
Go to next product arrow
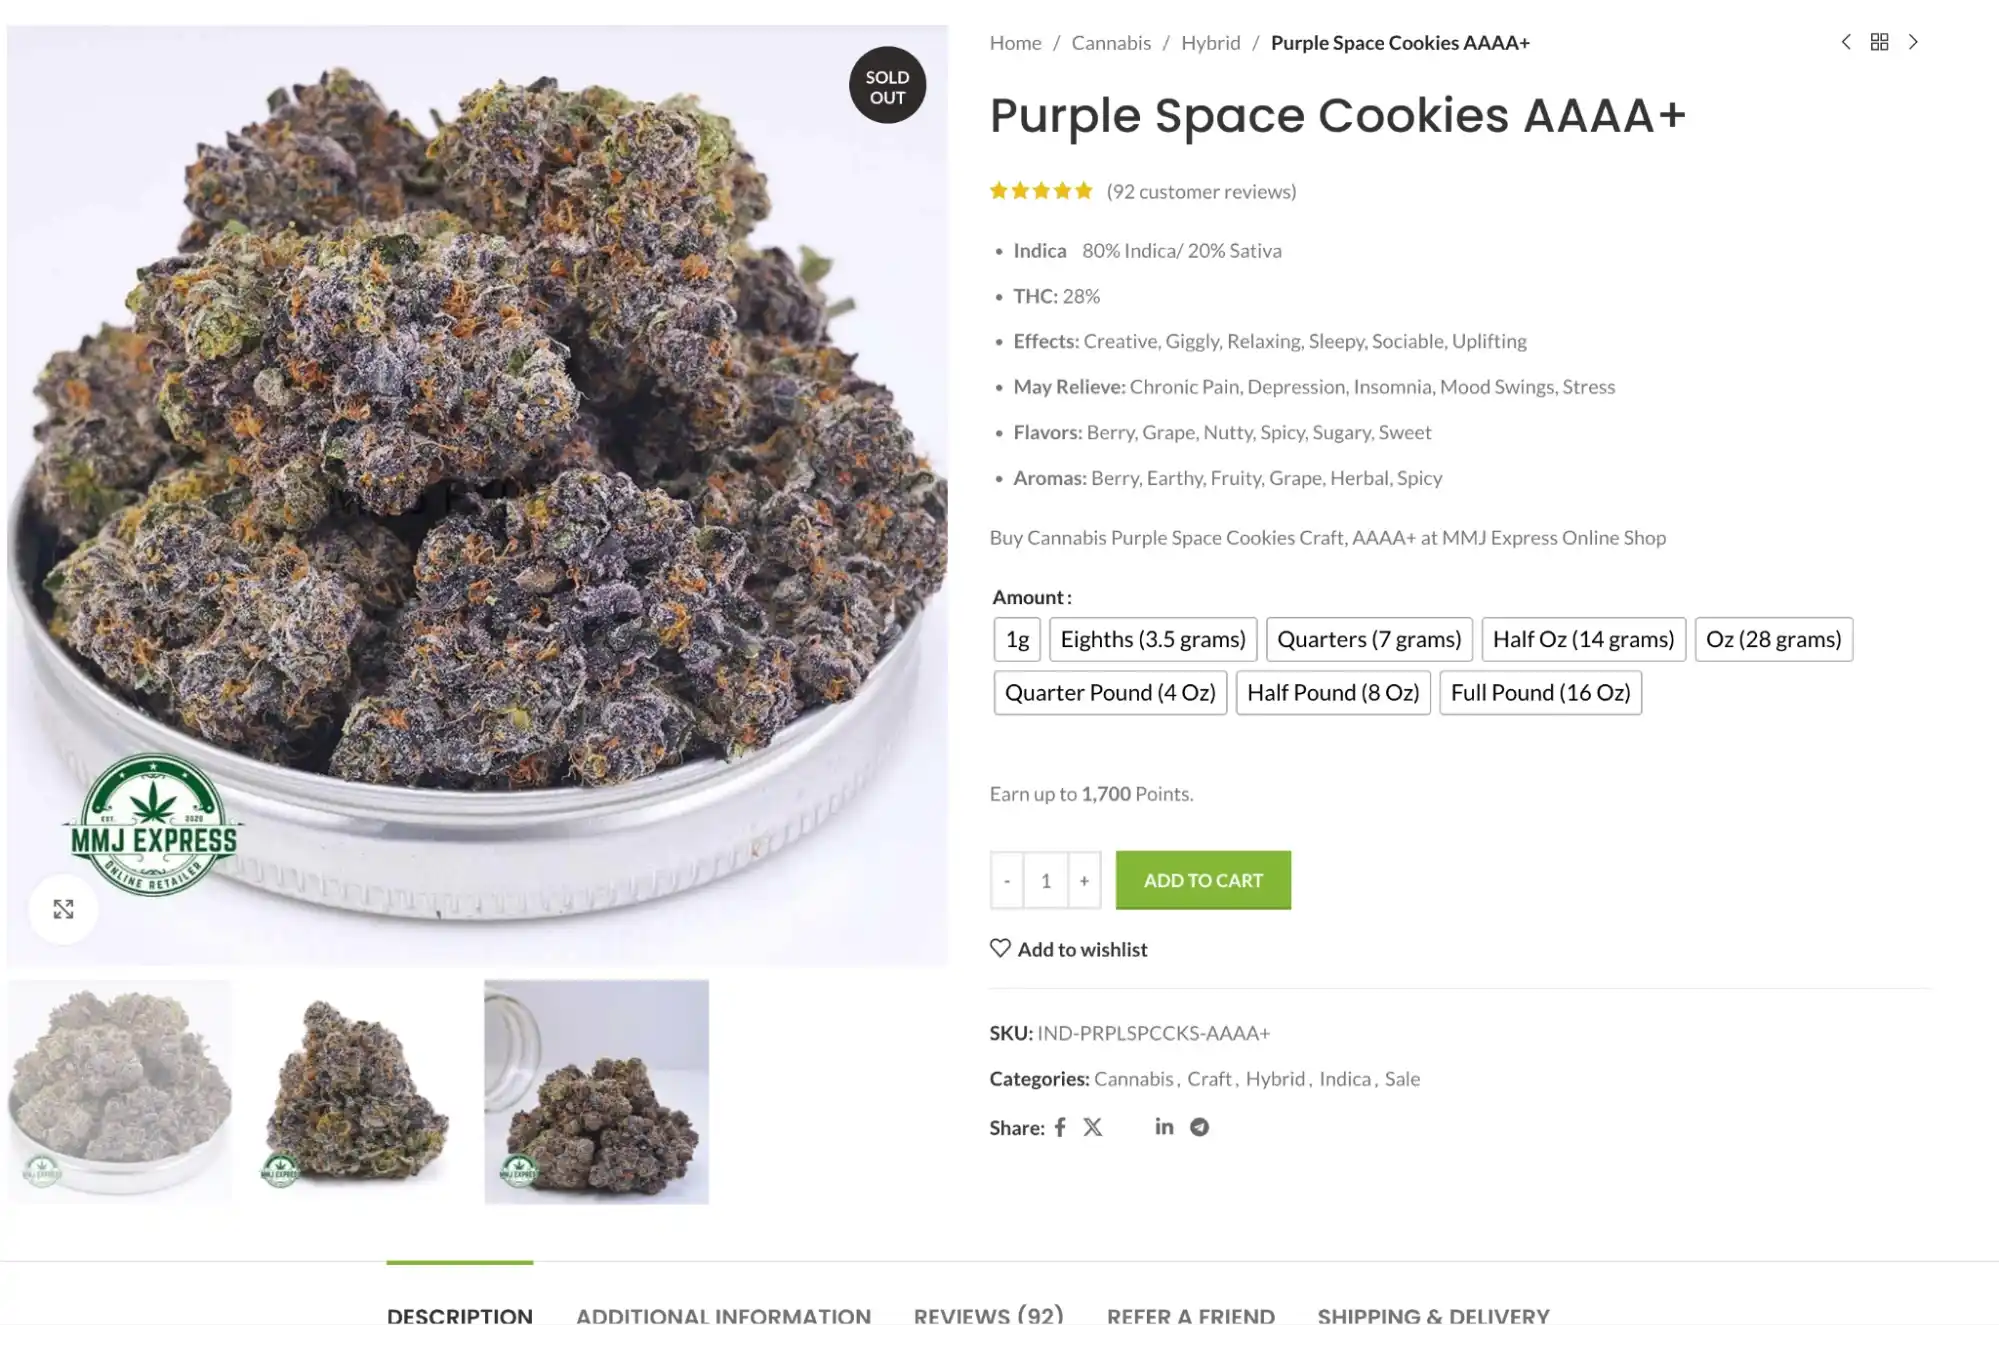[1913, 42]
